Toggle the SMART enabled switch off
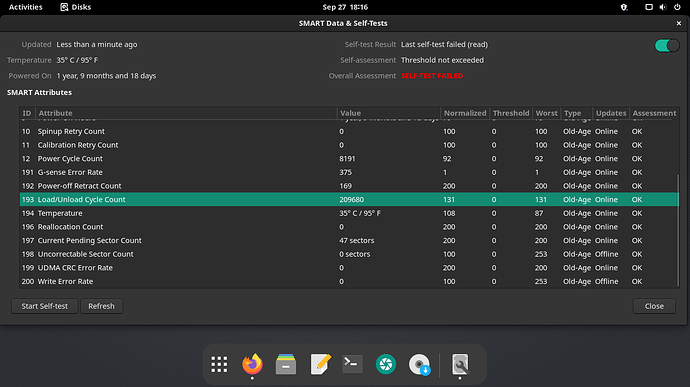690x387 pixels. click(x=667, y=45)
